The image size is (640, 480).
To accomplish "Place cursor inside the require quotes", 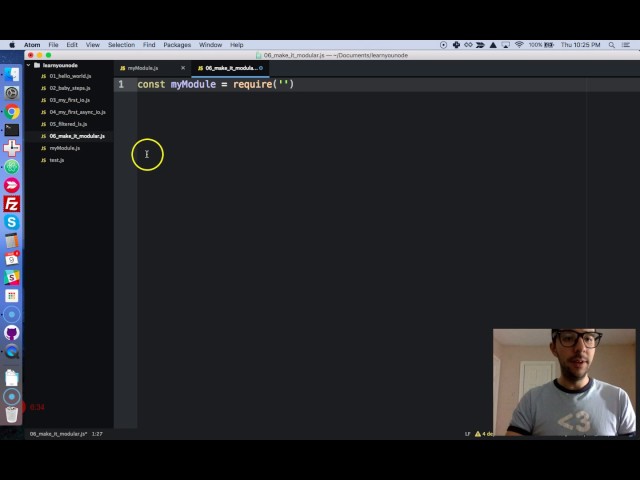I will [x=284, y=84].
